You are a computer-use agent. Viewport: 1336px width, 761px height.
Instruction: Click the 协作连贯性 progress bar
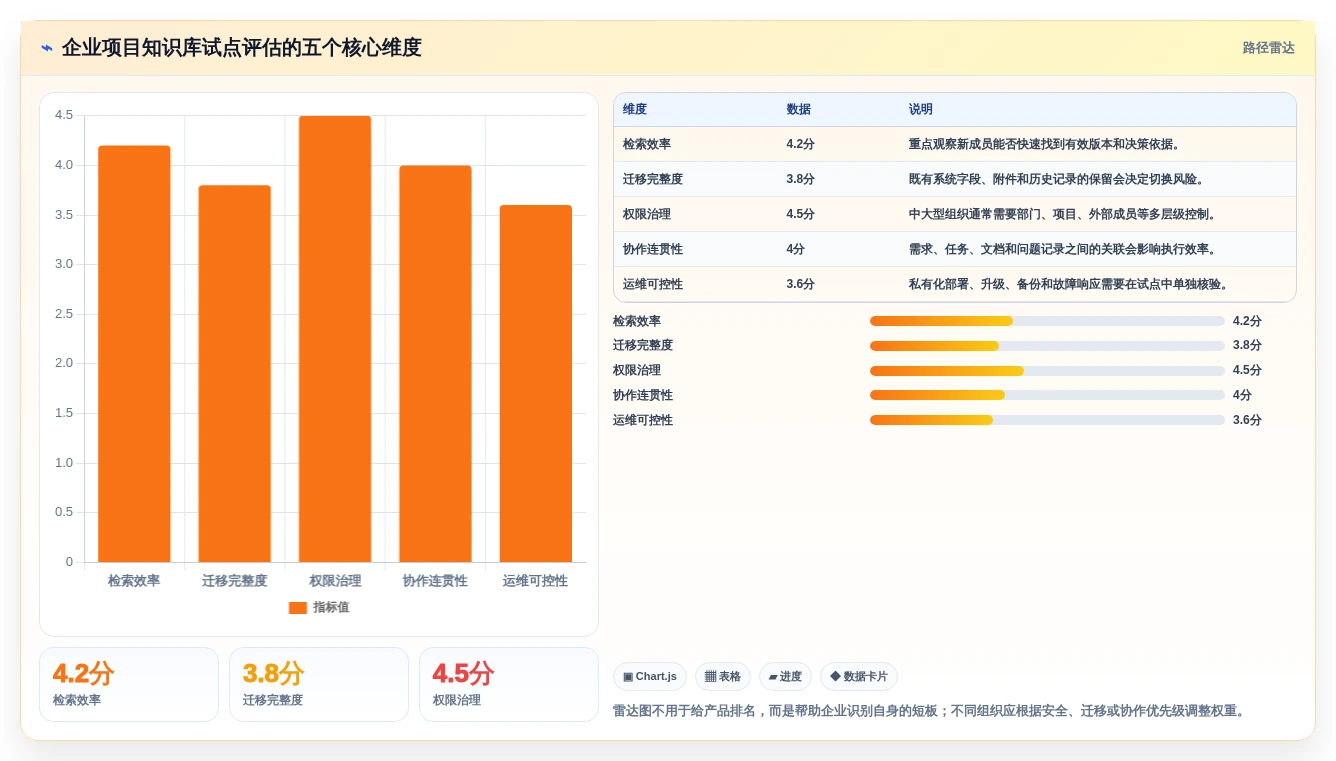click(x=1047, y=395)
